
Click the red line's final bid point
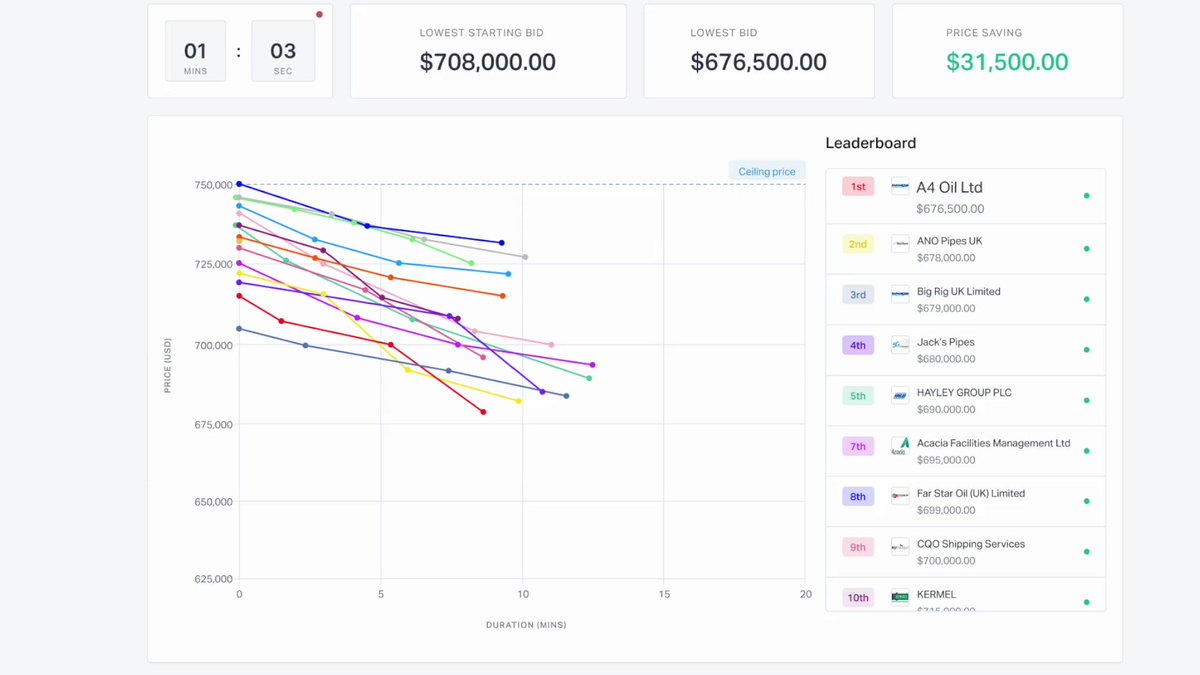tap(483, 412)
